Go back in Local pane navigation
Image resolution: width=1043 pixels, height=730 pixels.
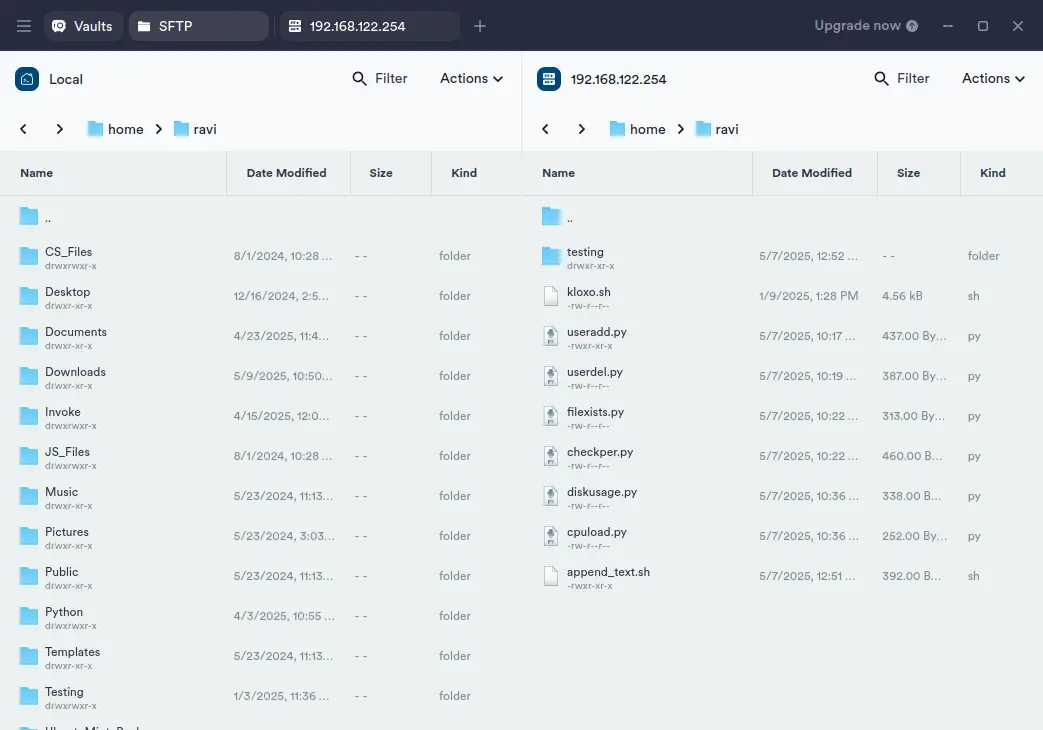(x=24, y=129)
